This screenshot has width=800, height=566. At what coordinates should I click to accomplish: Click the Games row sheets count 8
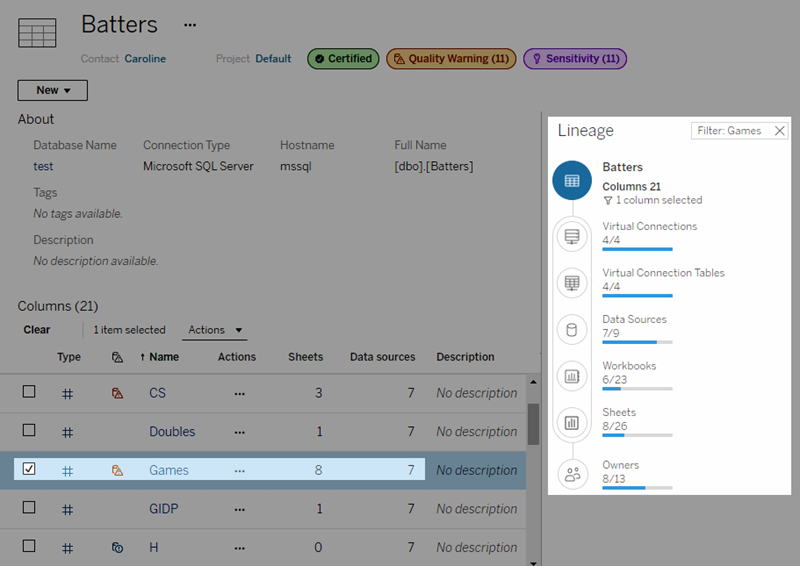[318, 470]
